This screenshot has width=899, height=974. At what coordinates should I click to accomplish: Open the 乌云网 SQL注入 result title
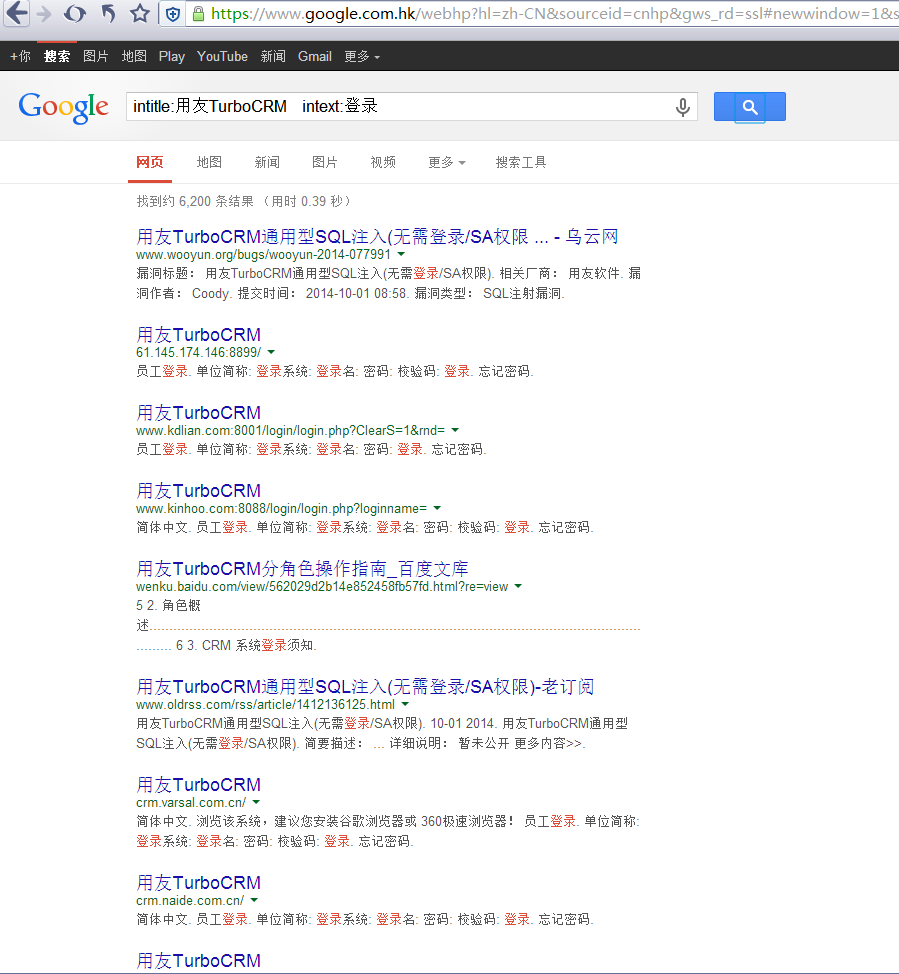coord(377,237)
